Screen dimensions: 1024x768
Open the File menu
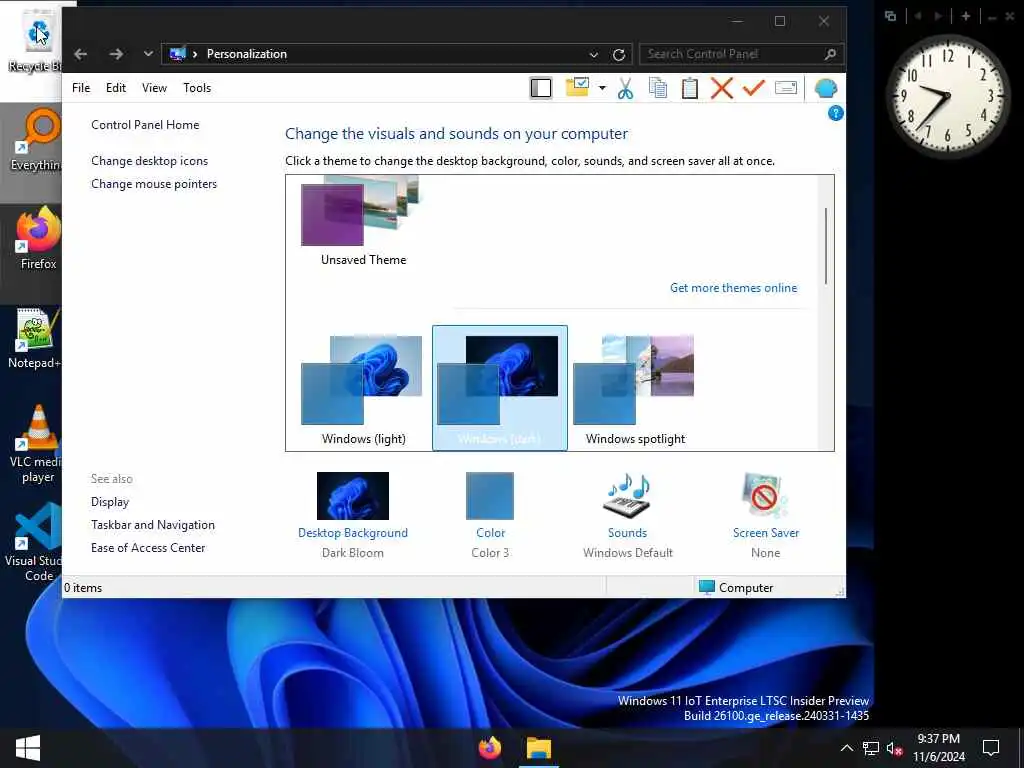tap(81, 88)
